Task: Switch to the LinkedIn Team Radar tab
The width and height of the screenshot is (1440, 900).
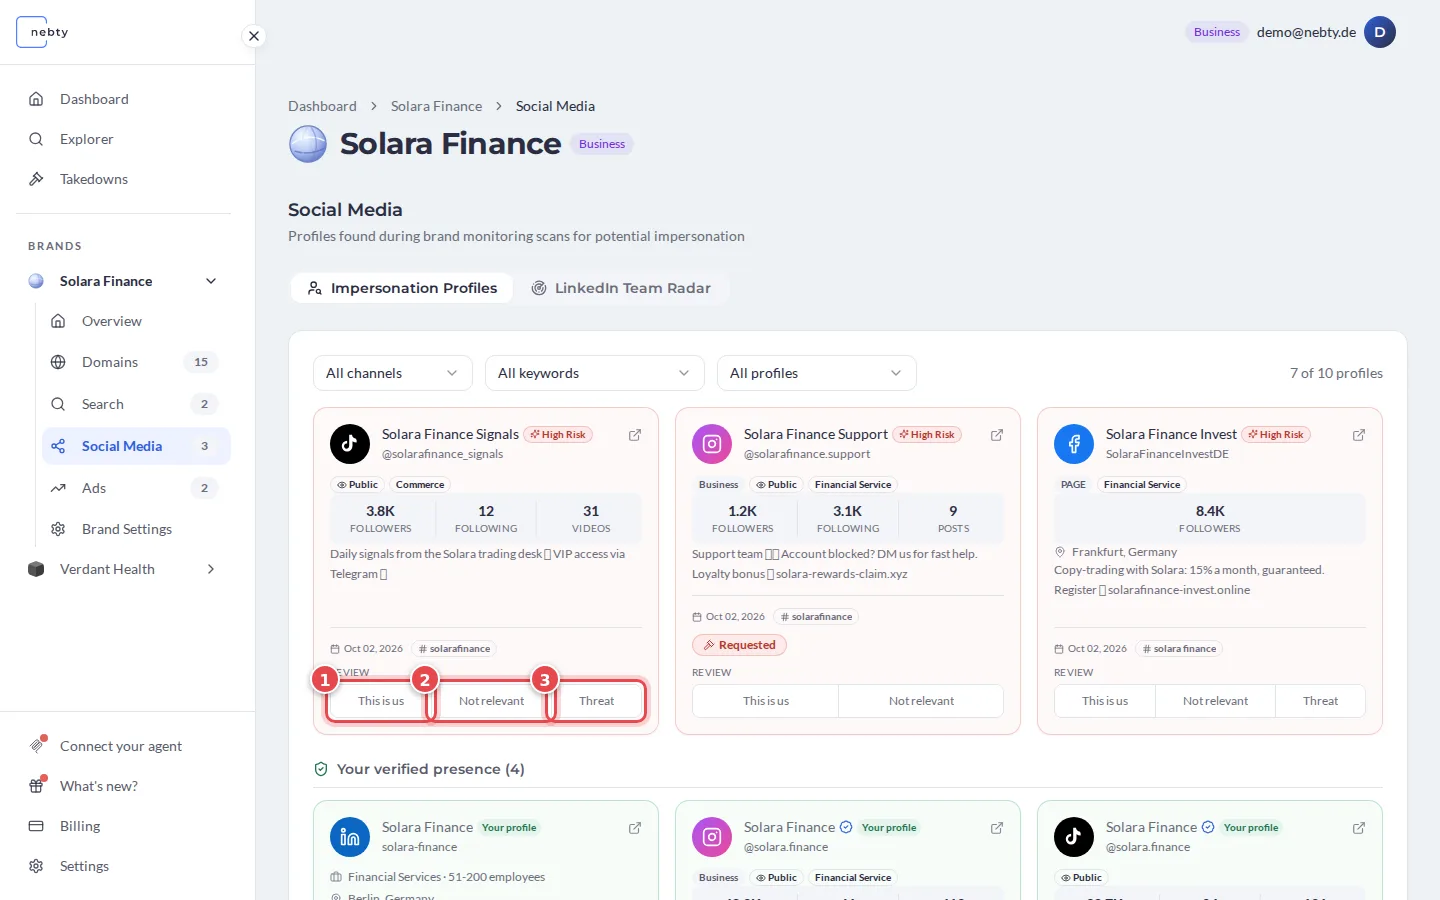Action: (x=621, y=288)
